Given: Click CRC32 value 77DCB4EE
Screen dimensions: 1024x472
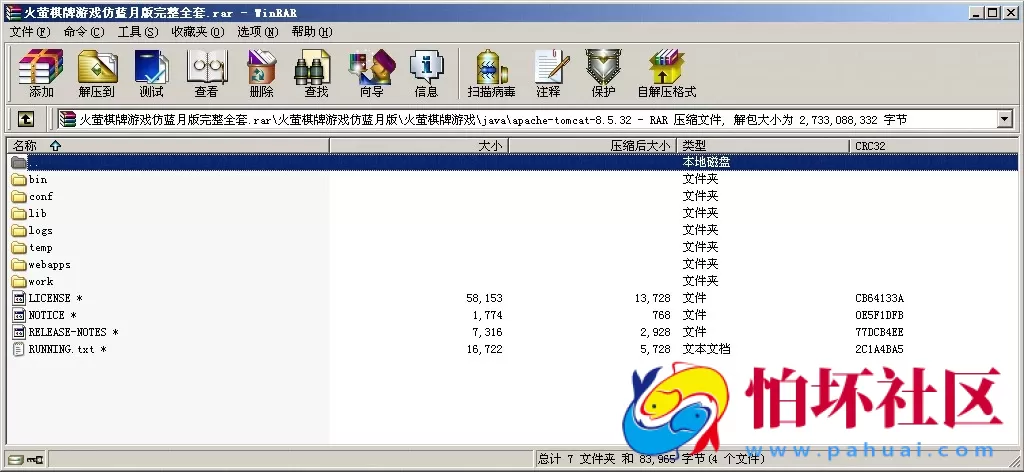Looking at the screenshot, I should coord(880,332).
